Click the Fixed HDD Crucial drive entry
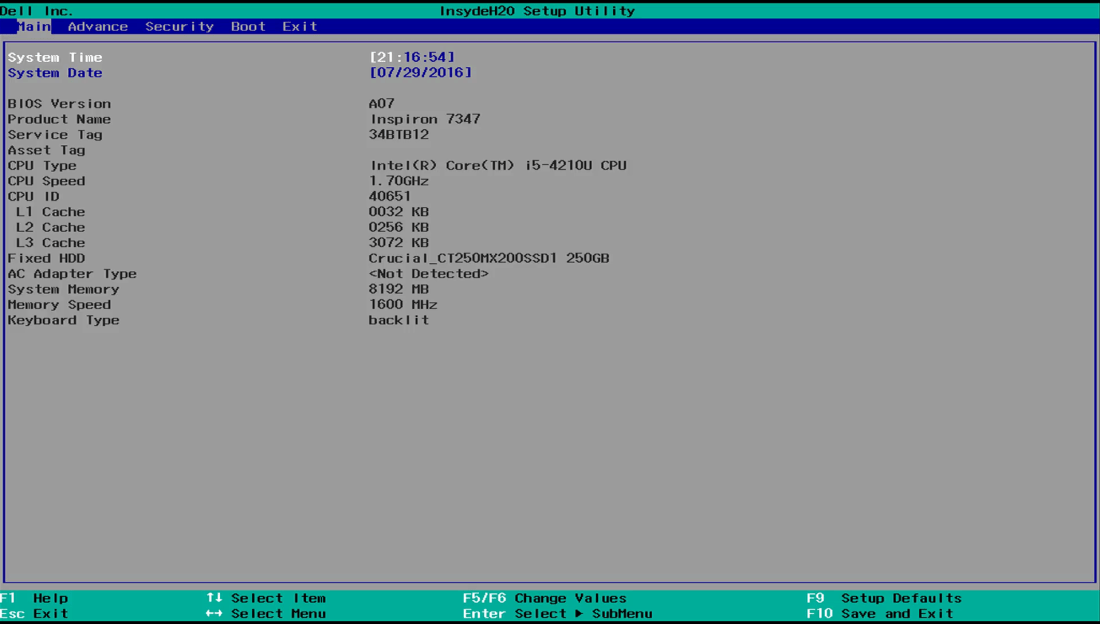The width and height of the screenshot is (1100, 624). pos(489,258)
